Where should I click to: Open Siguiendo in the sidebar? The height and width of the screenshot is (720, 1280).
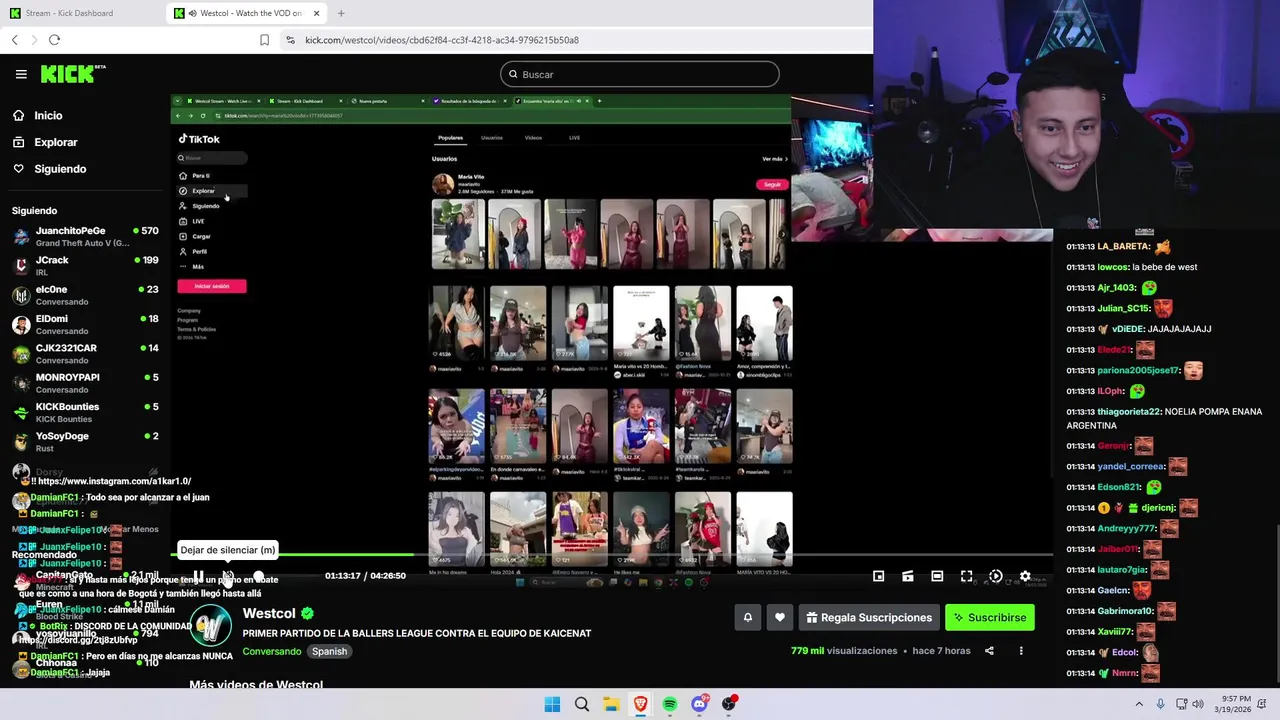tap(49, 169)
